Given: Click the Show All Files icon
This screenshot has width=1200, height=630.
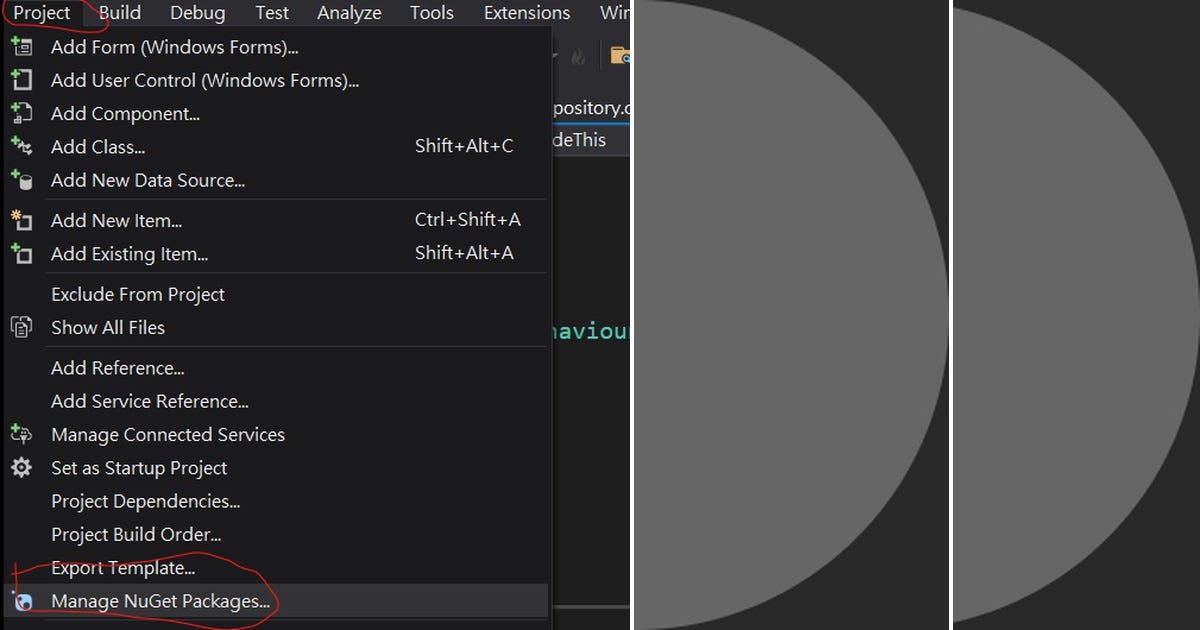Looking at the screenshot, I should click(21, 327).
